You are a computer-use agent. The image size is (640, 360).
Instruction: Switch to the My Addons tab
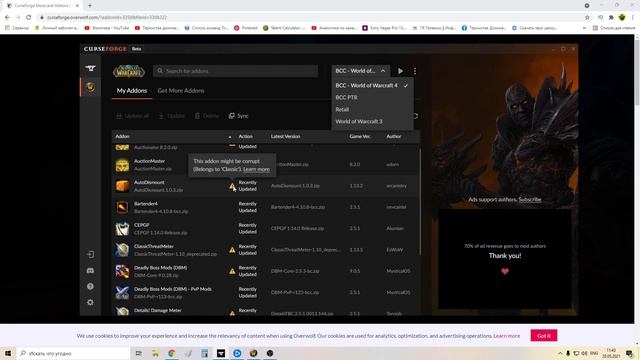(132, 91)
